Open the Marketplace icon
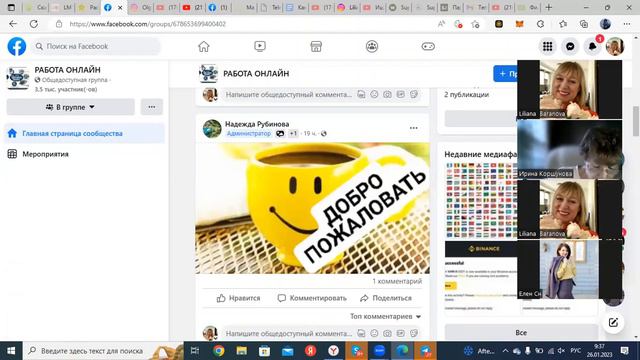The width and height of the screenshot is (640, 360). [316, 47]
